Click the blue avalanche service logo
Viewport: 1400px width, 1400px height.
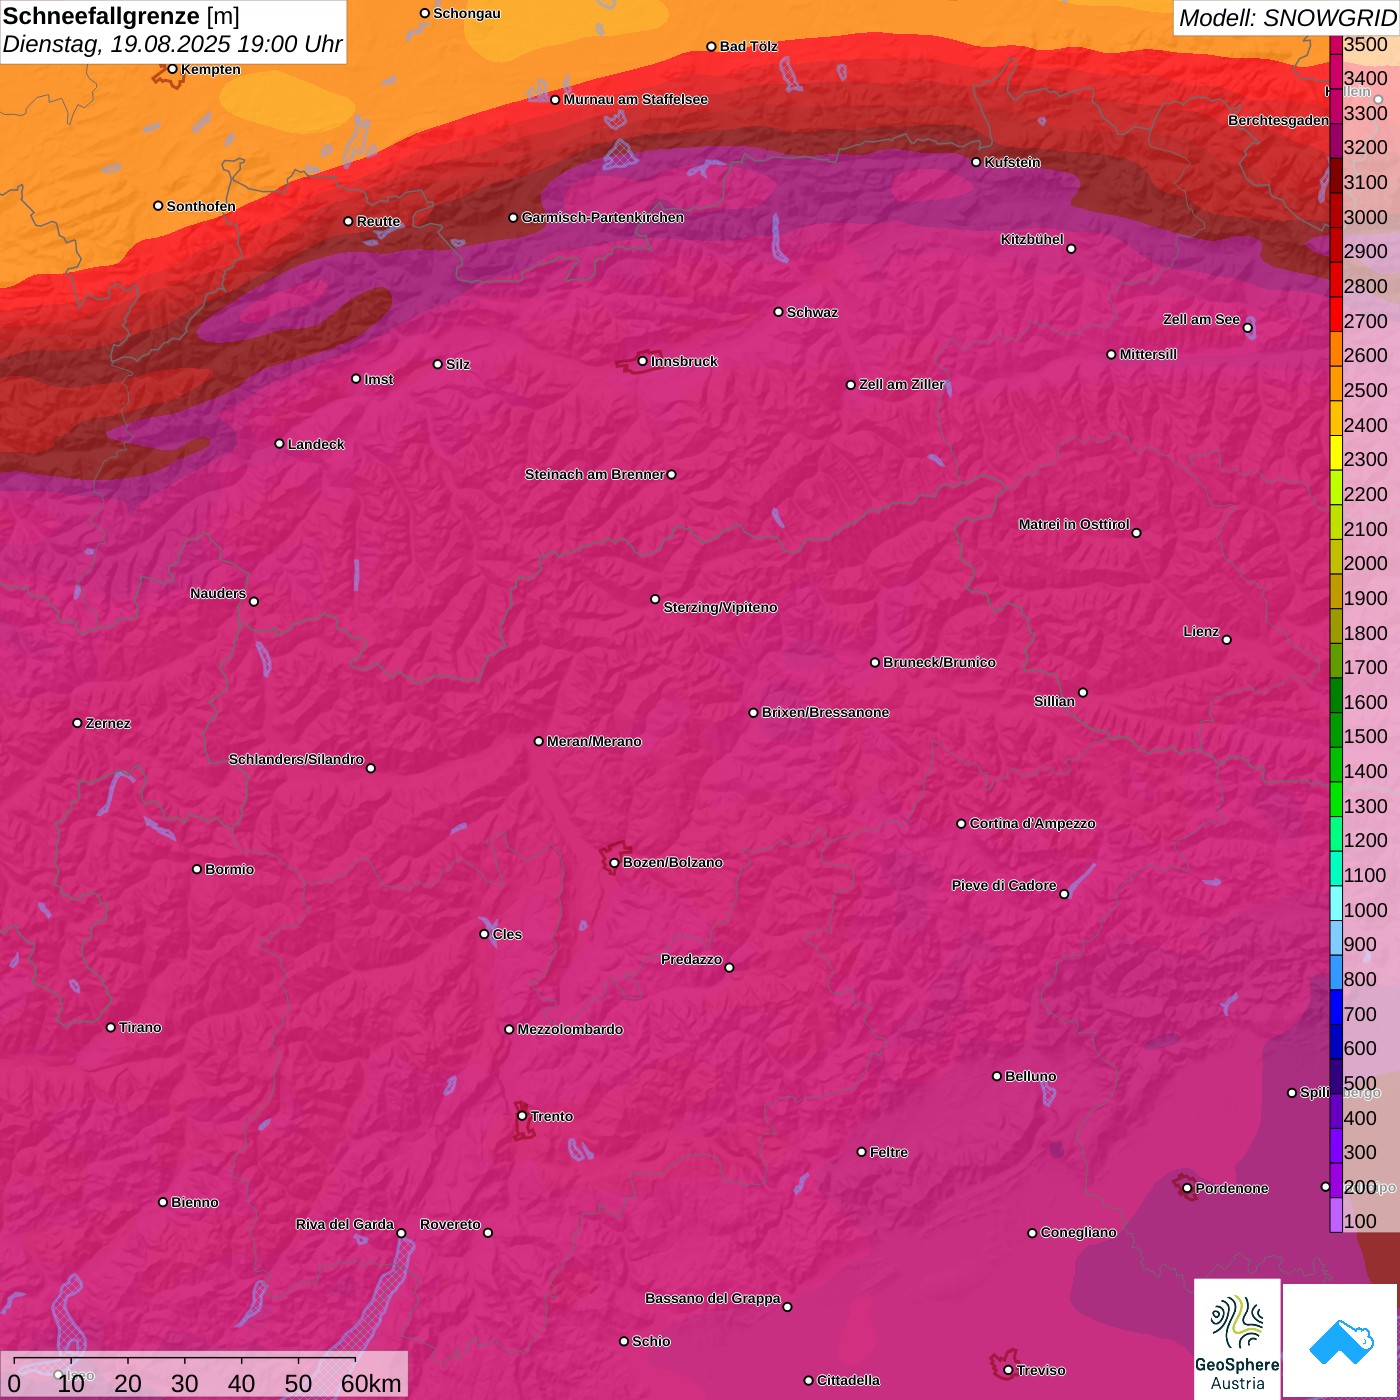[1341, 1341]
